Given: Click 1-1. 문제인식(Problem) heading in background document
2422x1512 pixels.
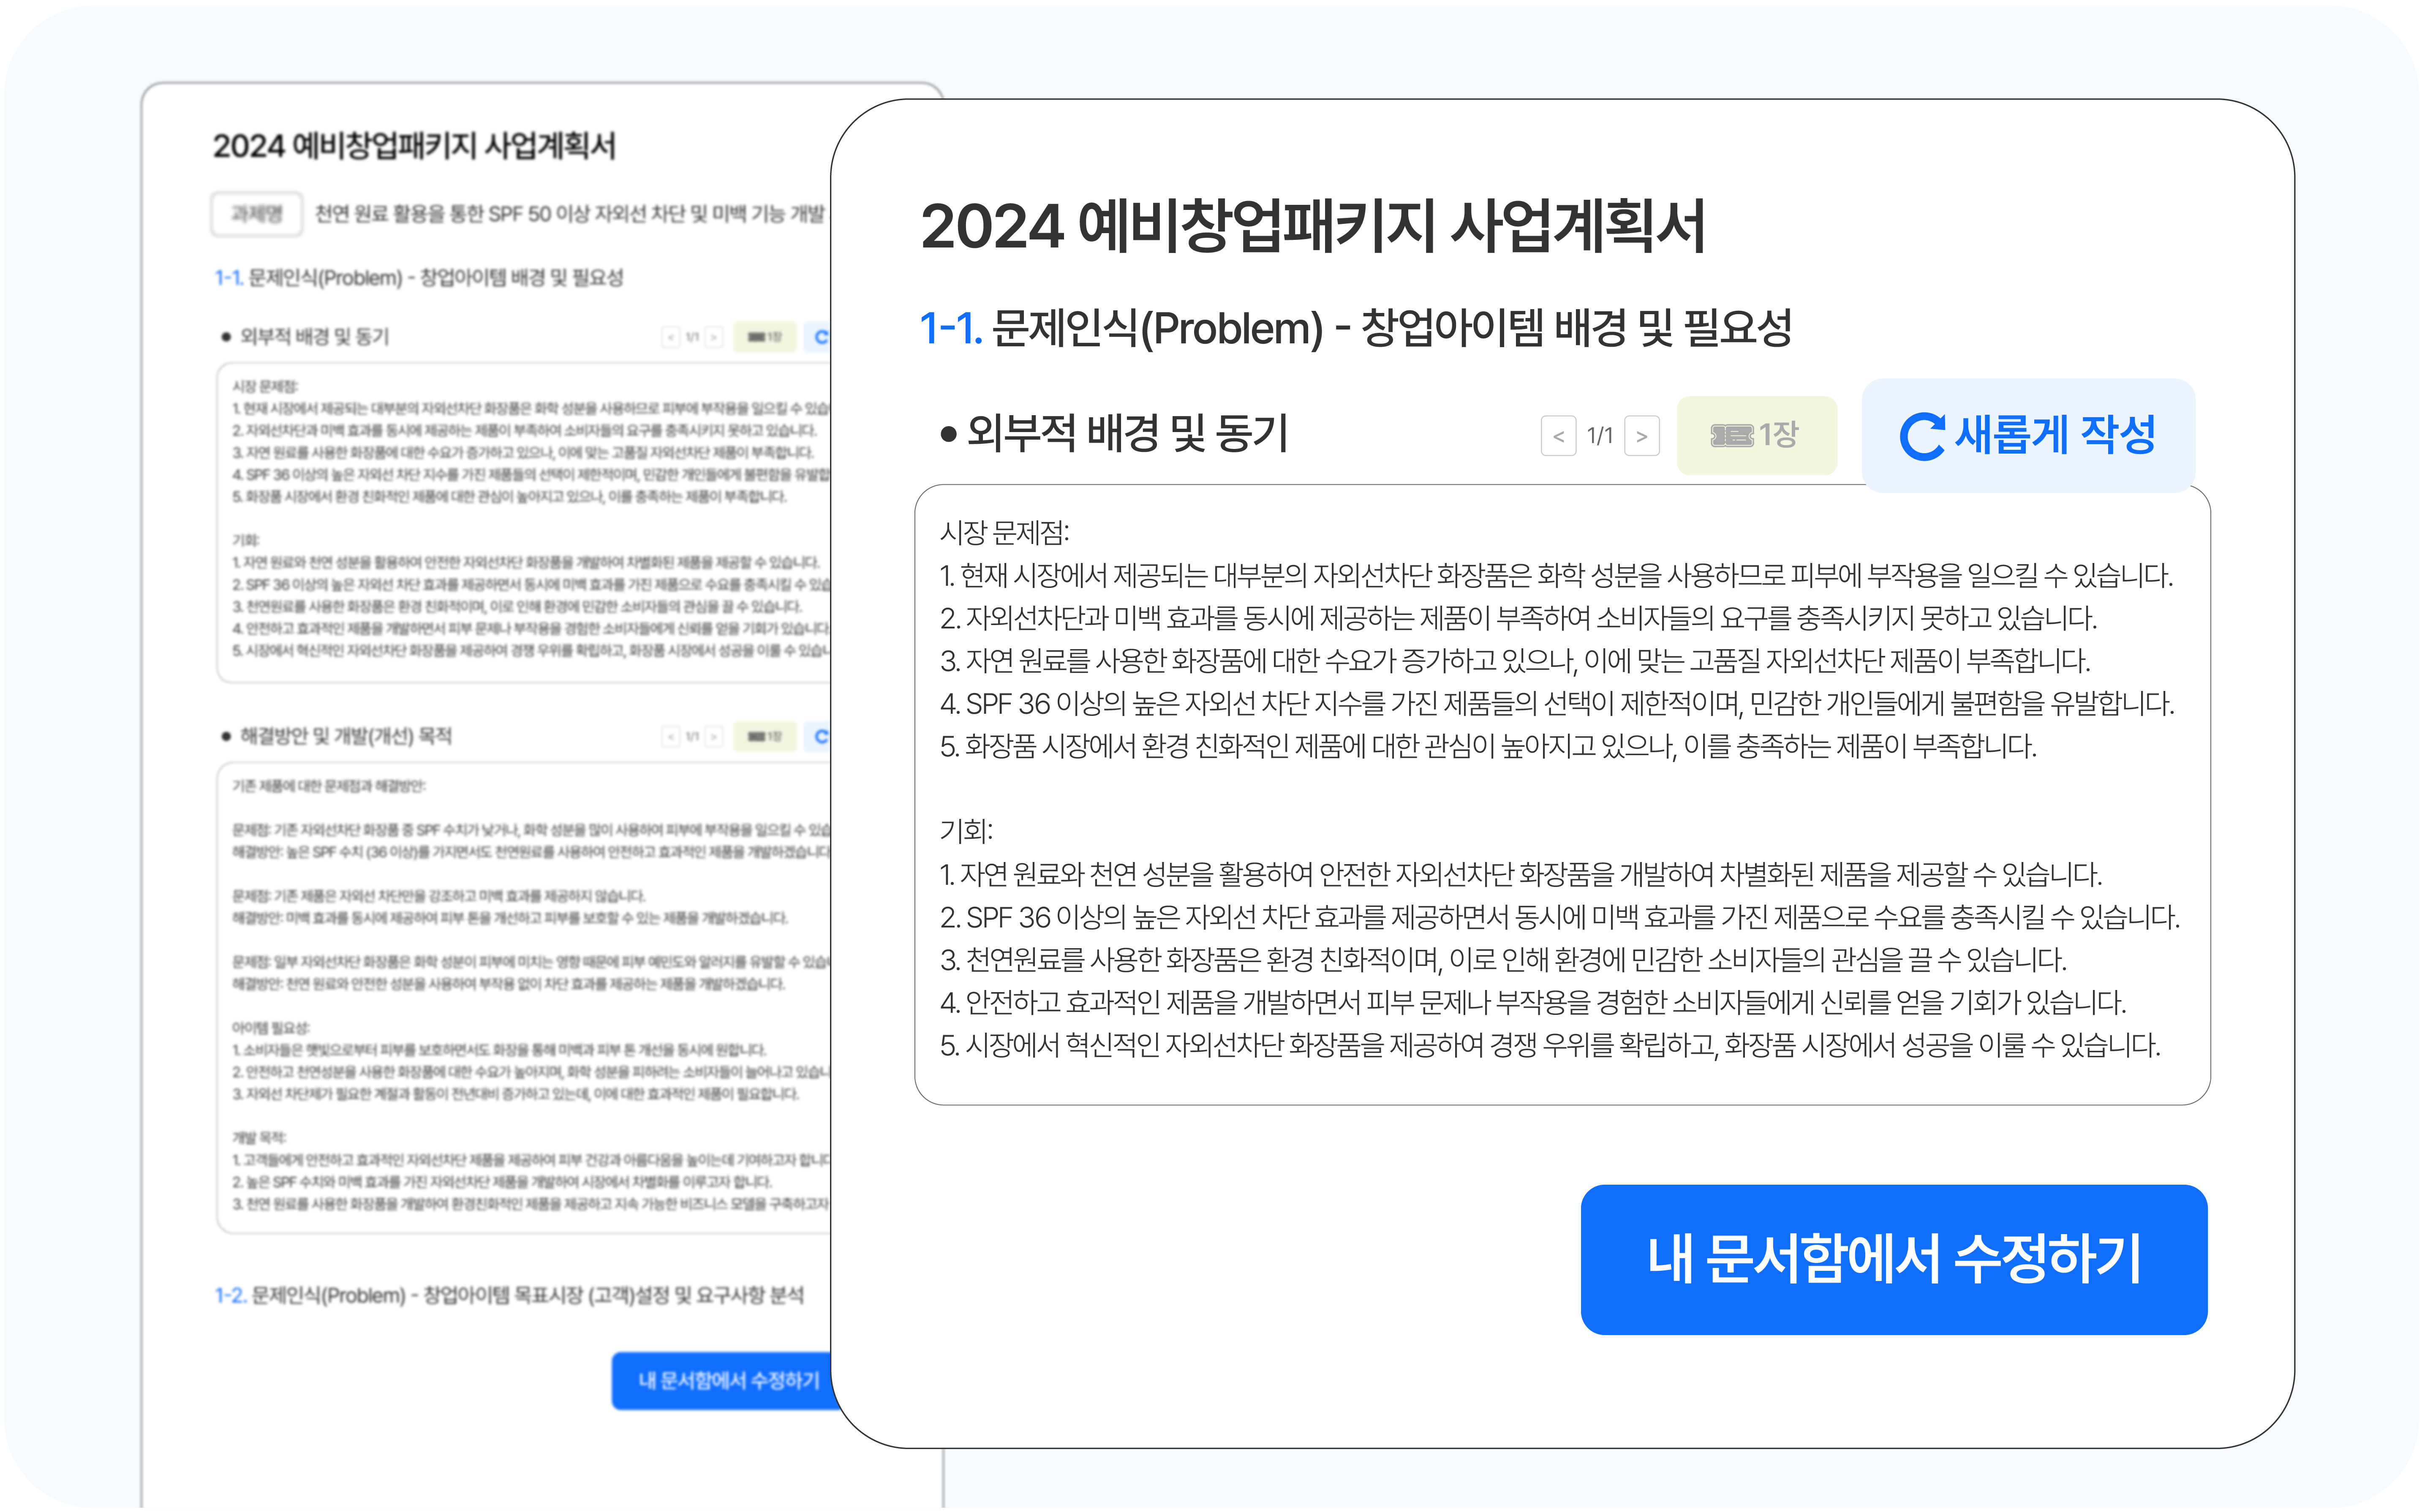Looking at the screenshot, I should [419, 278].
